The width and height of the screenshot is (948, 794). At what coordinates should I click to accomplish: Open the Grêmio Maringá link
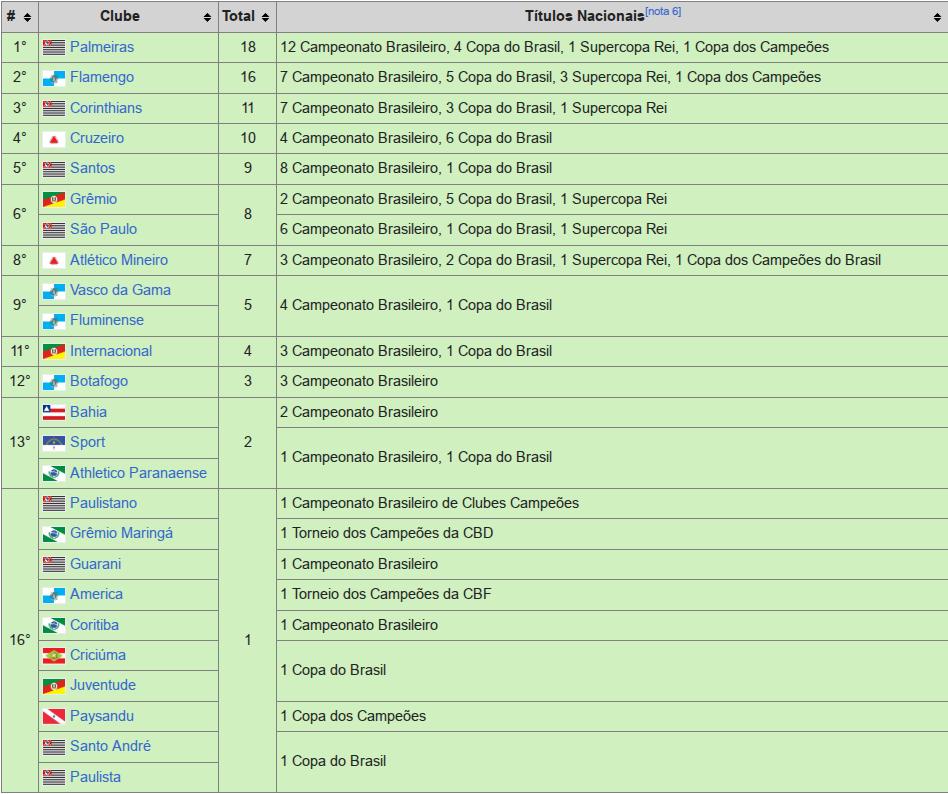tap(122, 533)
